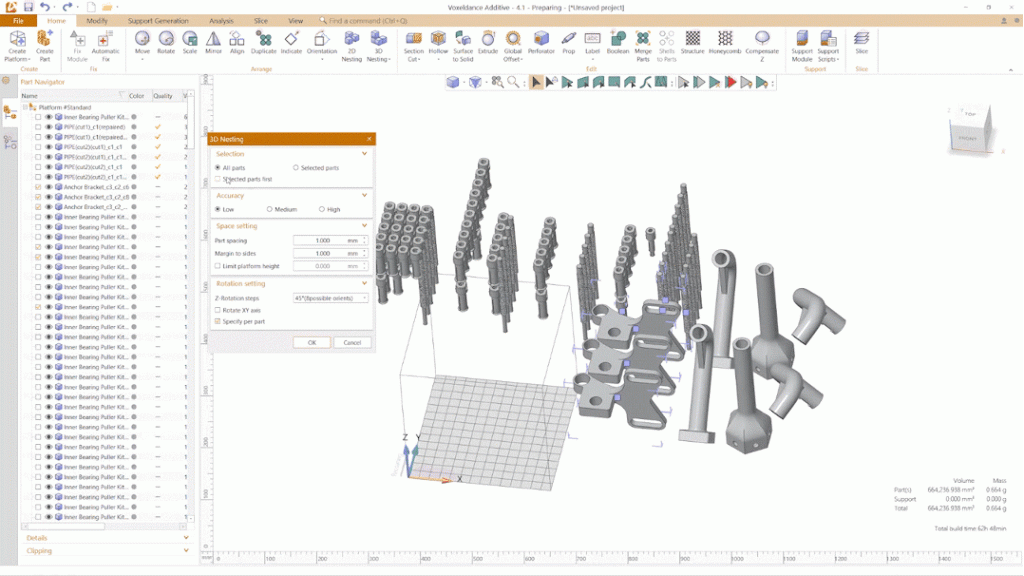Click OK in the 3D Nesting dialog
The width and height of the screenshot is (1024, 576).
pyautogui.click(x=310, y=341)
